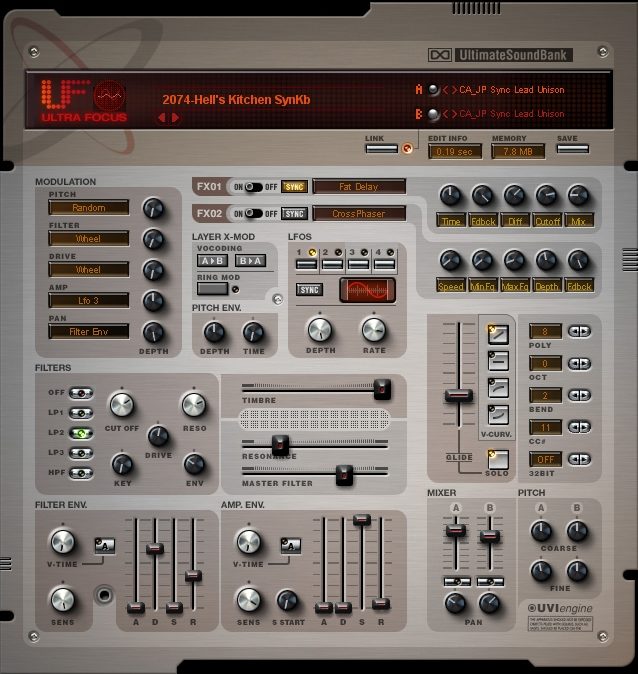
Task: Select the HPF filter type
Action: pyautogui.click(x=81, y=473)
